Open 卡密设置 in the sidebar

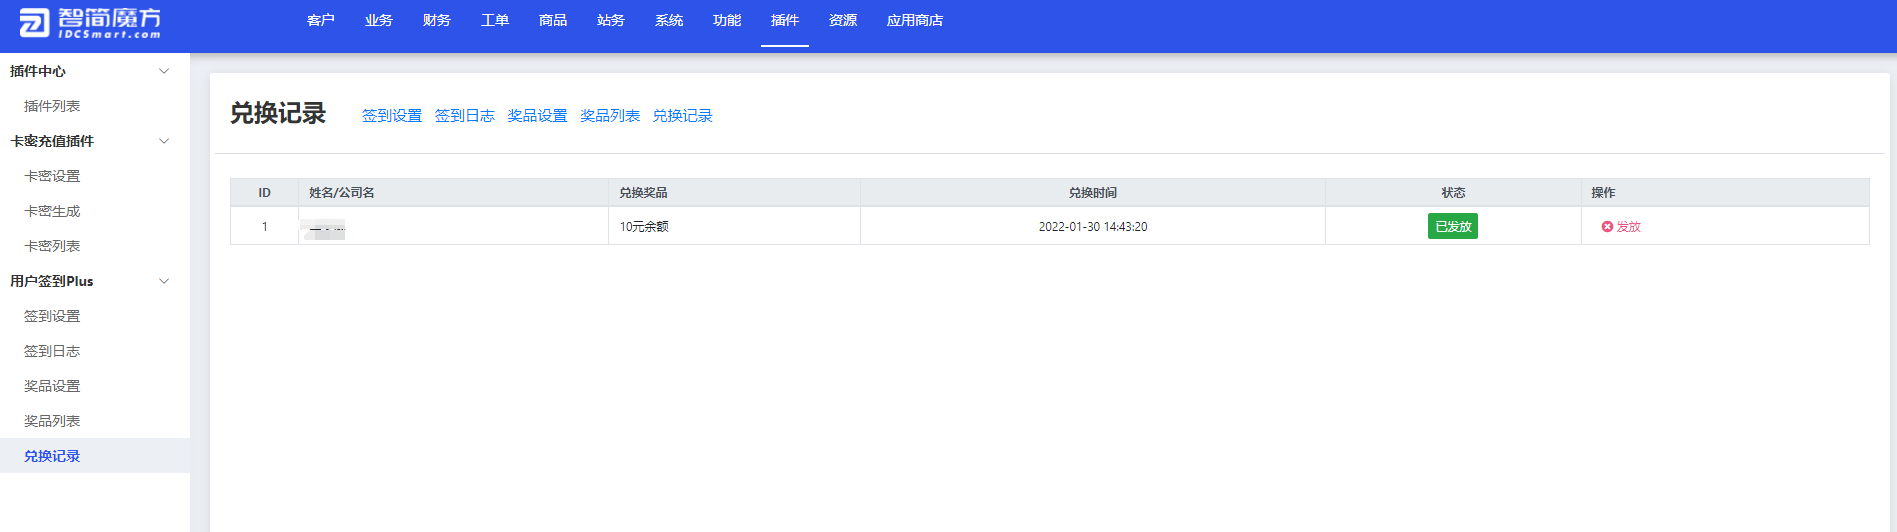[52, 176]
